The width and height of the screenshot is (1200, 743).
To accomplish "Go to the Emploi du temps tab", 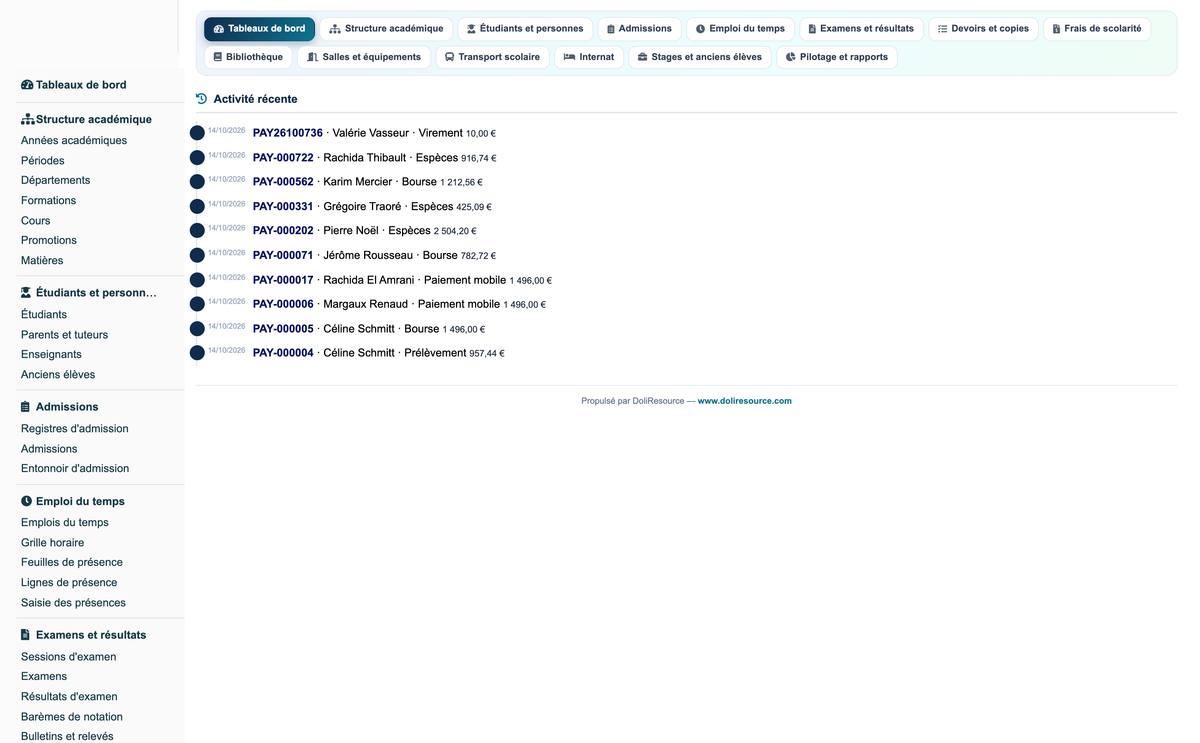I will (x=741, y=29).
